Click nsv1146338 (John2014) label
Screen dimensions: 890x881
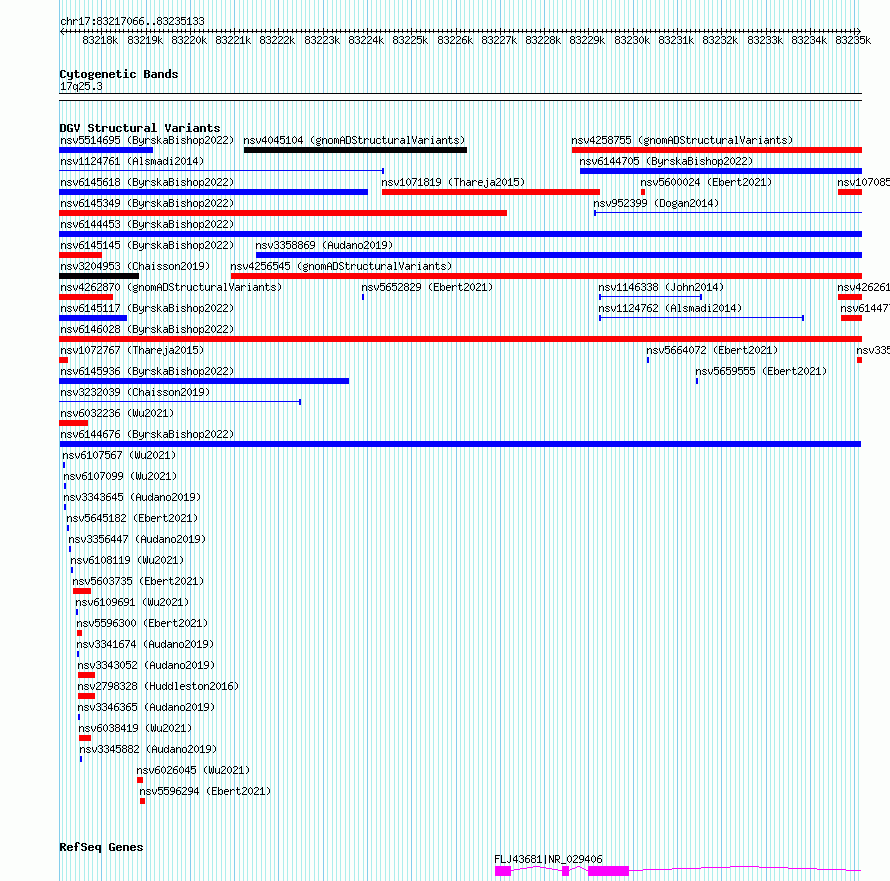click(x=661, y=287)
